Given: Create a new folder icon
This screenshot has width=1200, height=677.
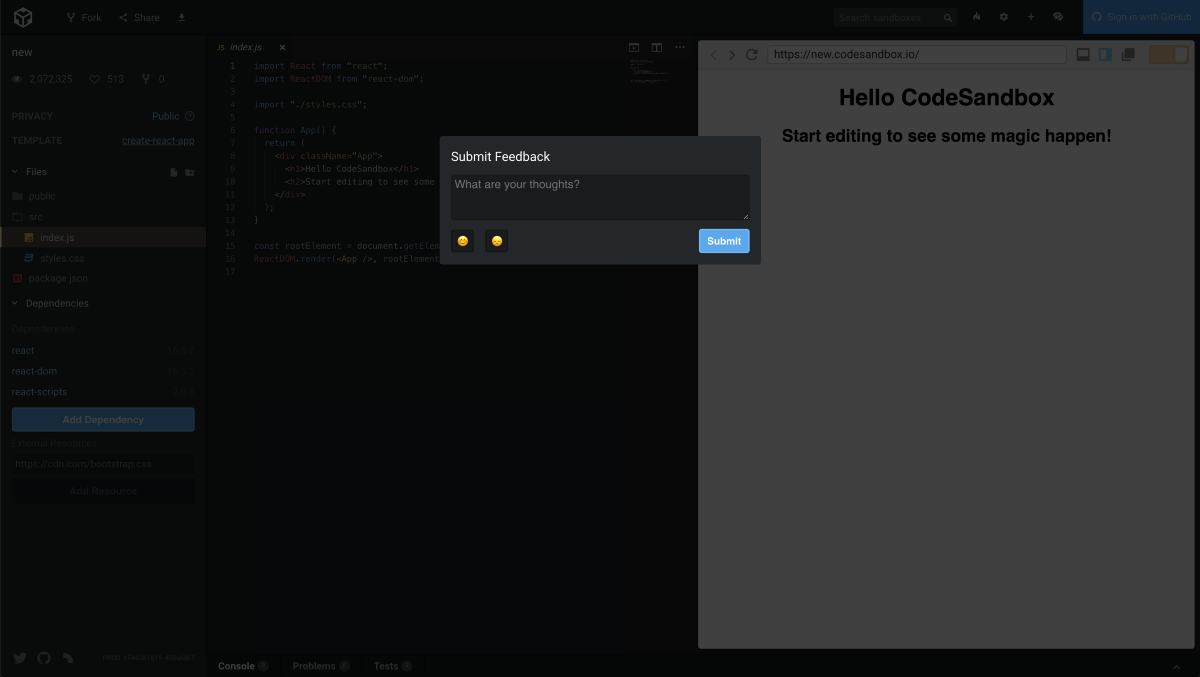Looking at the screenshot, I should coord(190,172).
